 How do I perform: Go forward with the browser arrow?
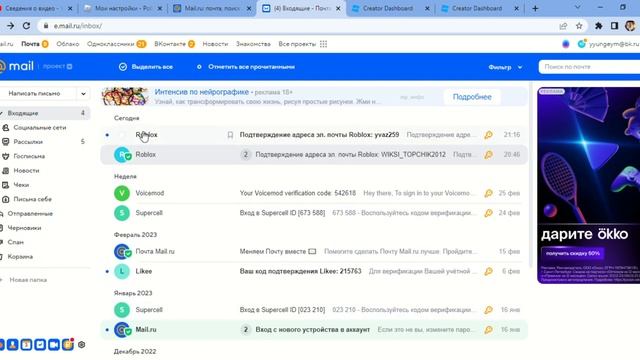pyautogui.click(x=11, y=26)
